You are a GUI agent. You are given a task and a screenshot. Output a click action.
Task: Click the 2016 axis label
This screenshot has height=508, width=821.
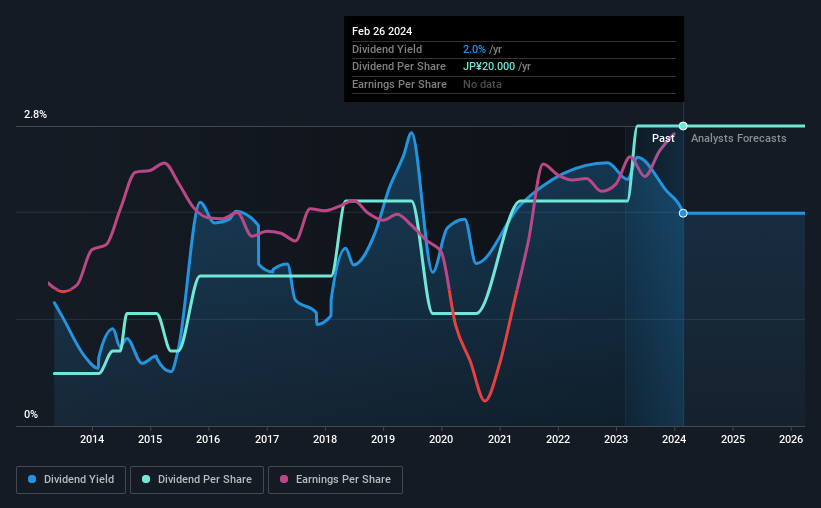(208, 439)
